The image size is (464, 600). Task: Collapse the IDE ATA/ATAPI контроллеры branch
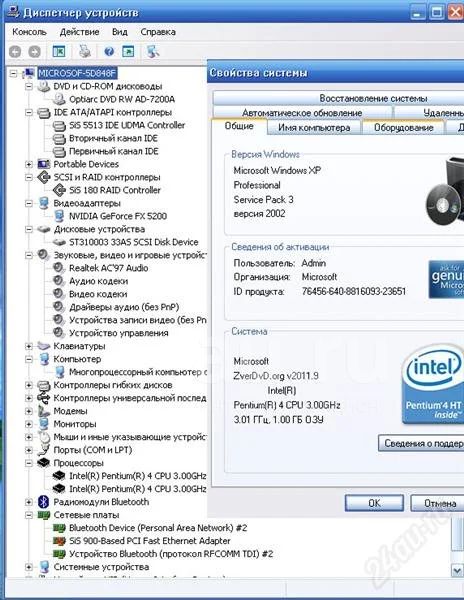tap(29, 112)
